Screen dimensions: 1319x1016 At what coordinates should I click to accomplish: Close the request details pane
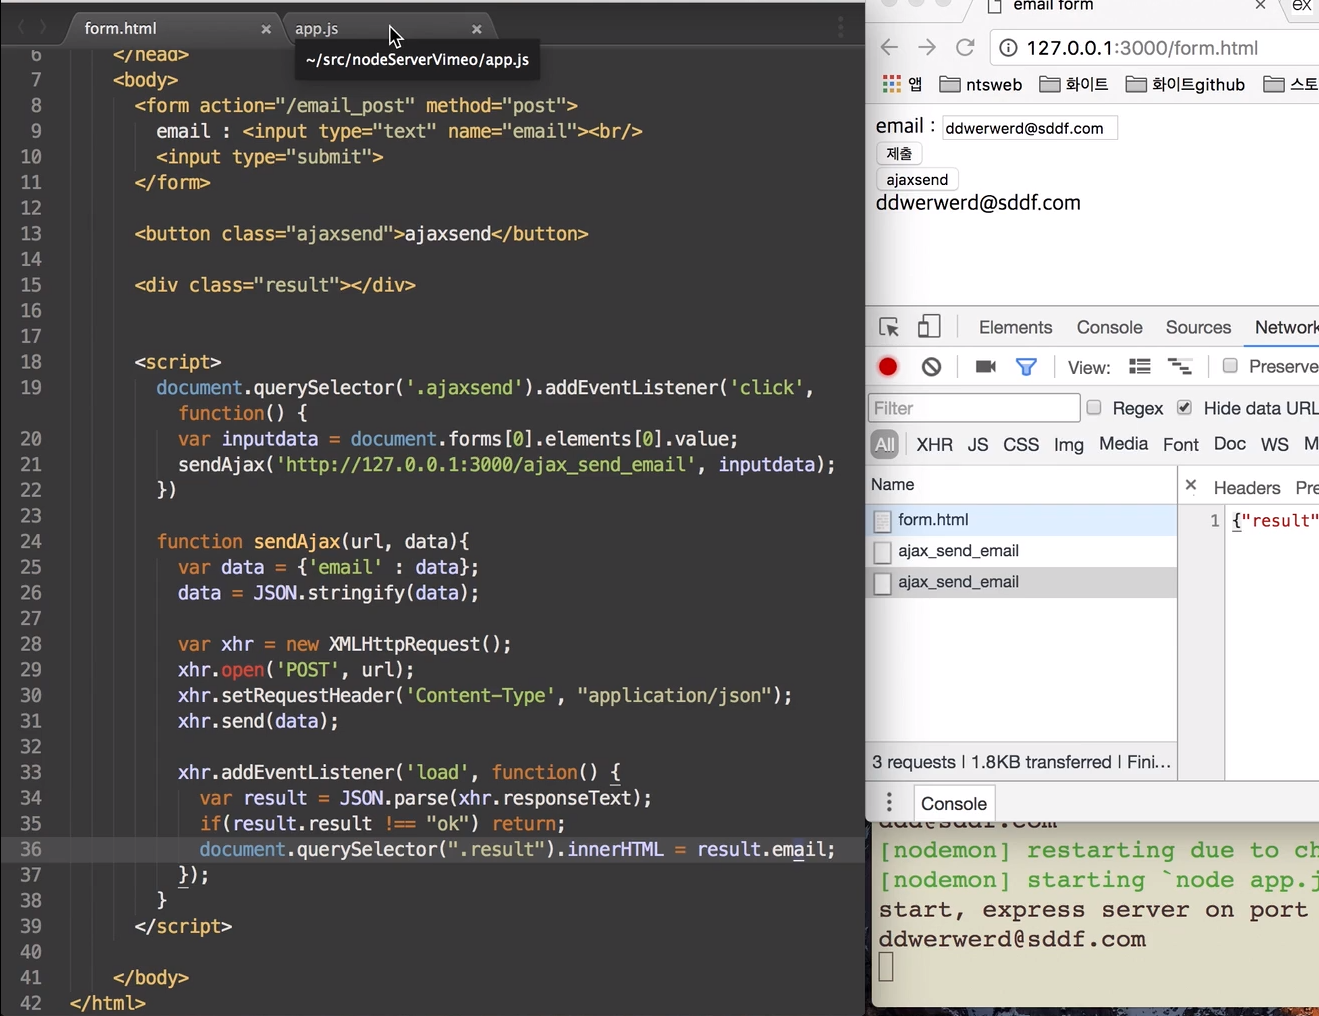pyautogui.click(x=1190, y=485)
